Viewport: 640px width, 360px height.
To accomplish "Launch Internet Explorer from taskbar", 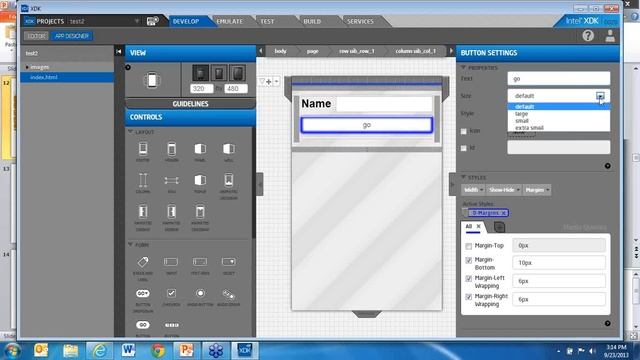I will (99, 351).
